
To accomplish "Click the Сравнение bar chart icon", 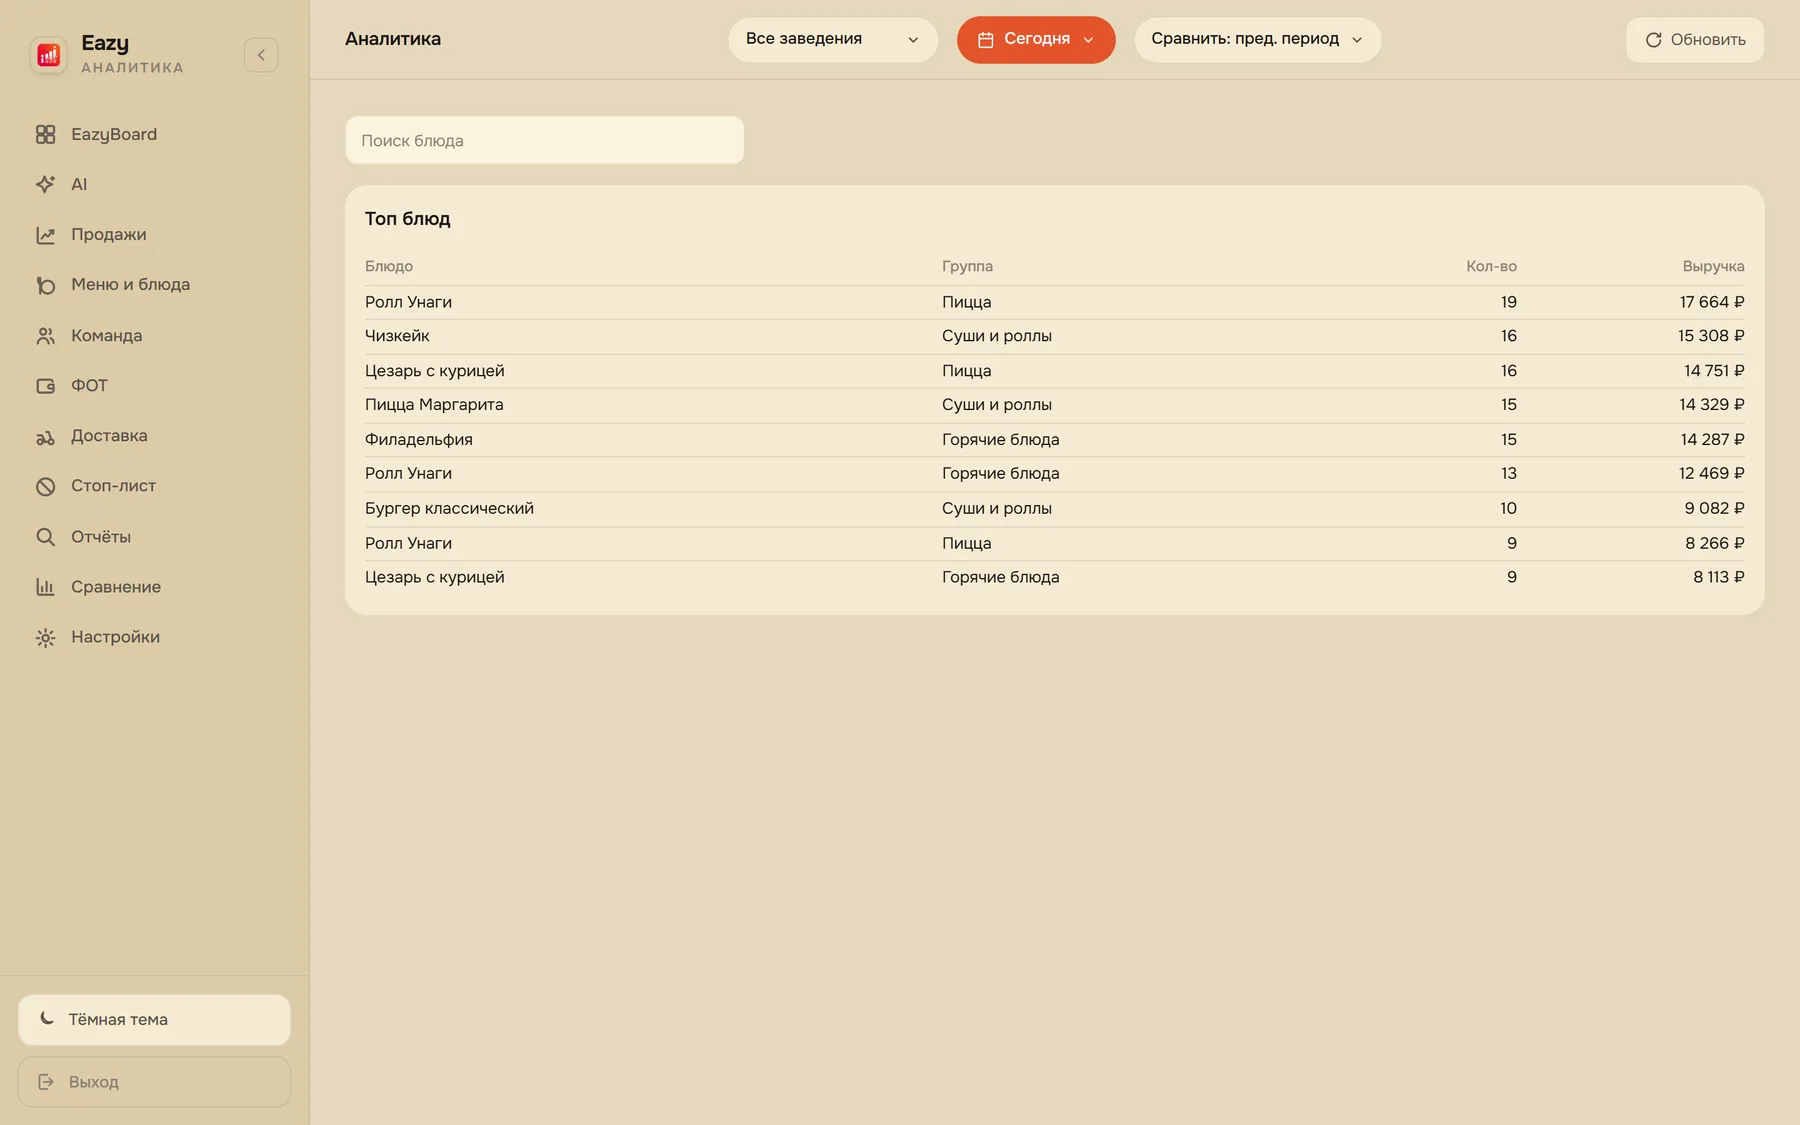I will pos(45,587).
